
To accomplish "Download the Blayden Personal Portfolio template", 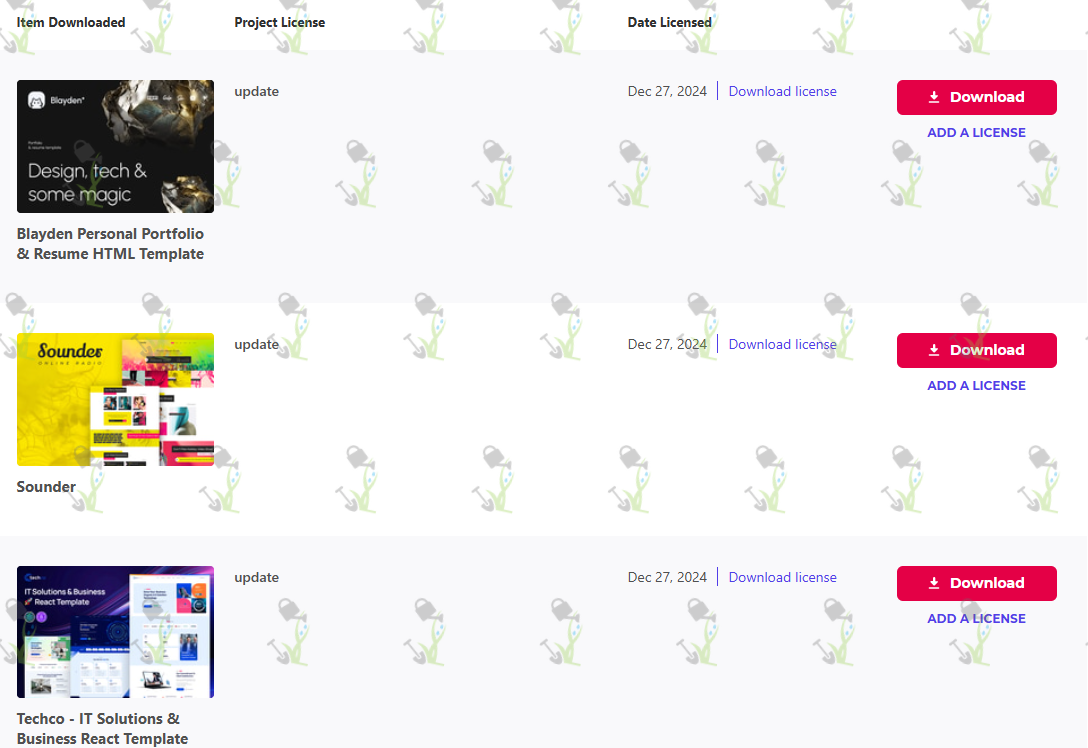I will point(976,97).
